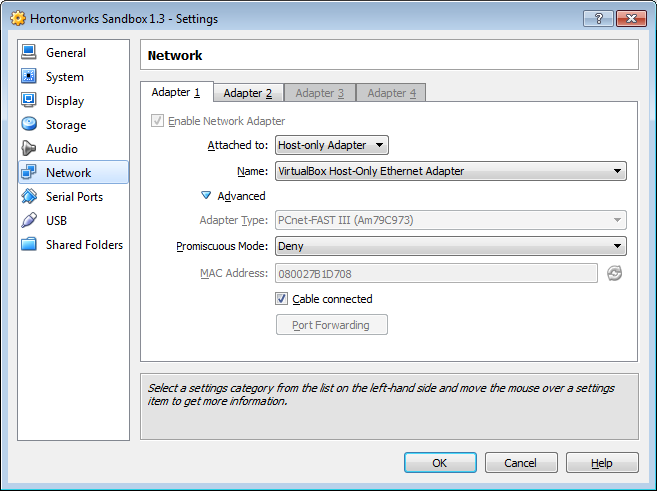Switch to the Adapter 4 tab
Viewport: 657px width, 491px height.
[x=391, y=93]
